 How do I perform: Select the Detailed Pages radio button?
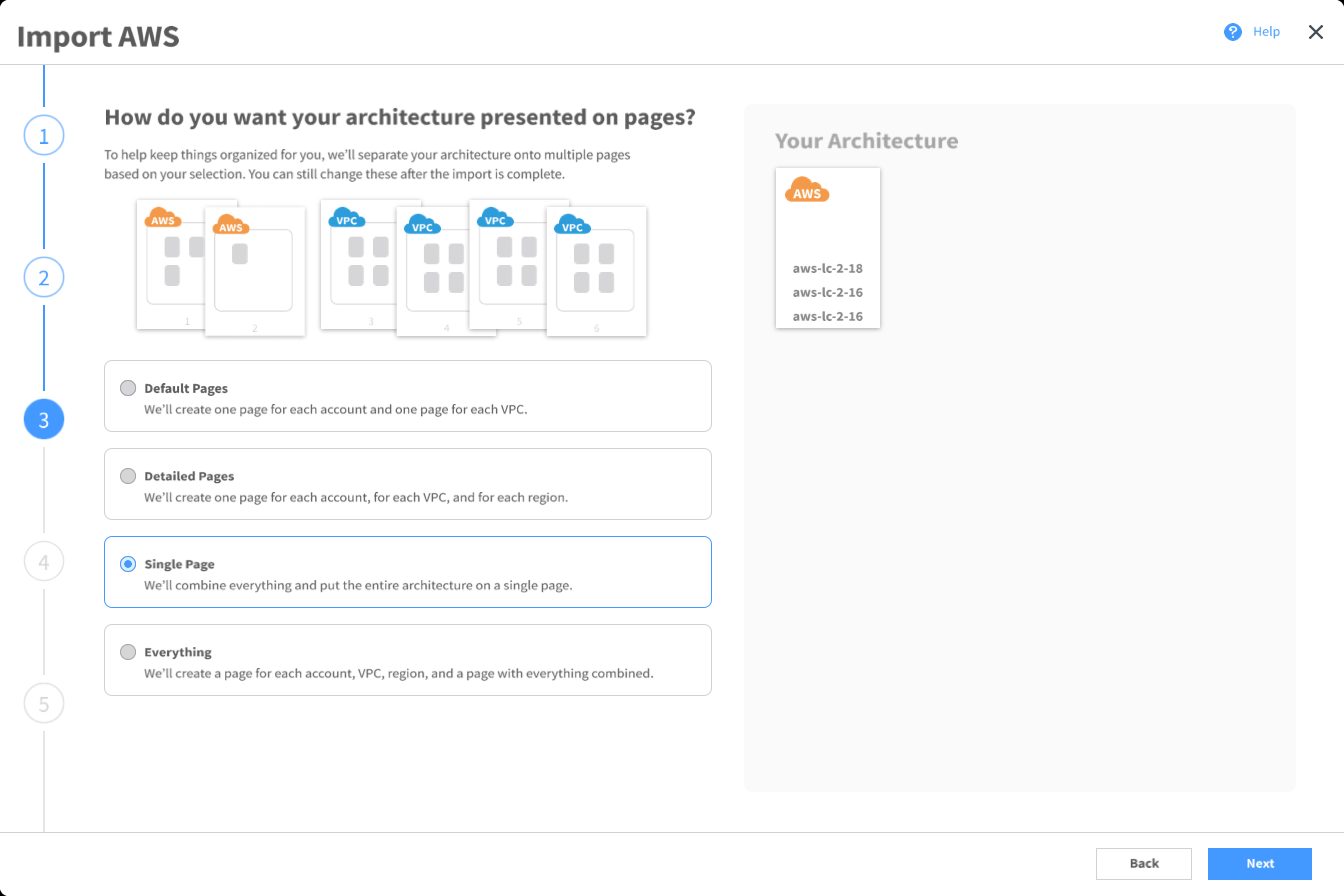pos(128,476)
